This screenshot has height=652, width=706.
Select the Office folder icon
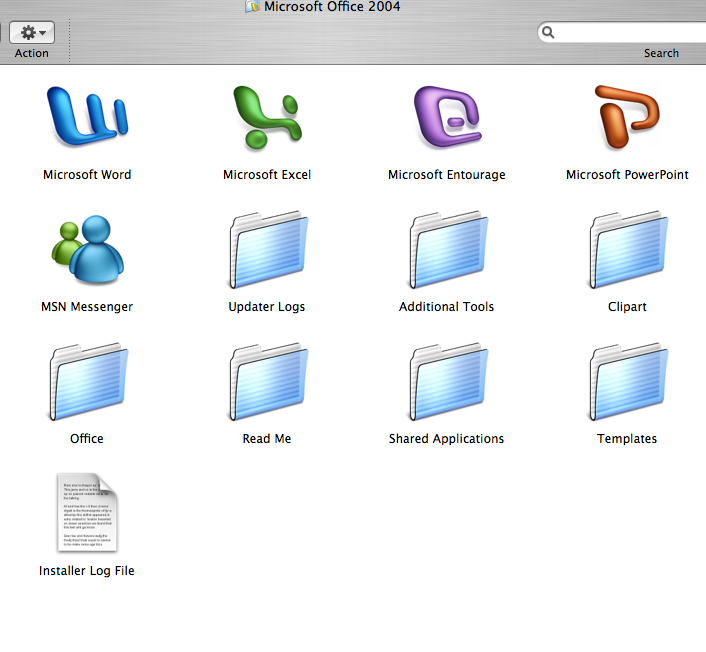pyautogui.click(x=88, y=381)
